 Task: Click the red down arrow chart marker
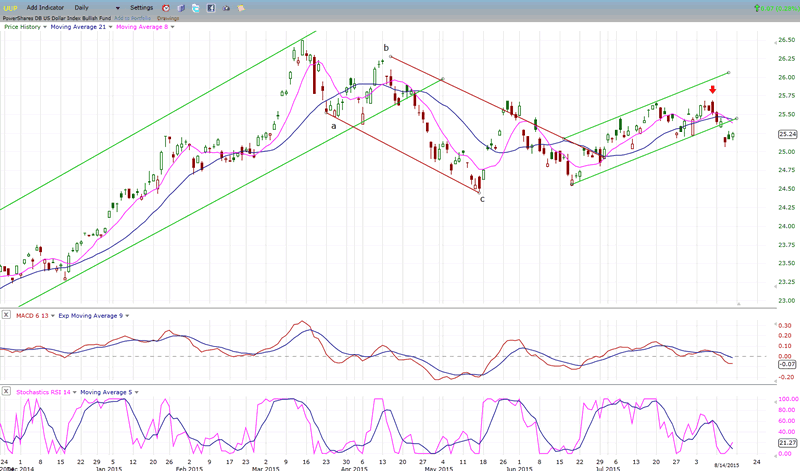click(712, 89)
